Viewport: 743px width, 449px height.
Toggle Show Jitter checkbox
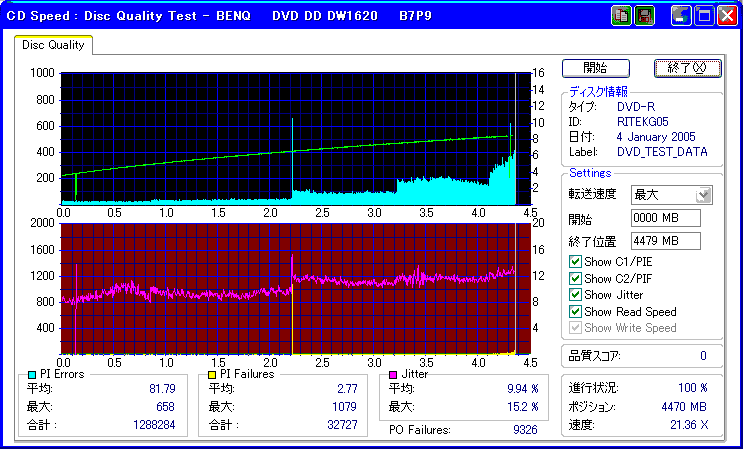(575, 295)
